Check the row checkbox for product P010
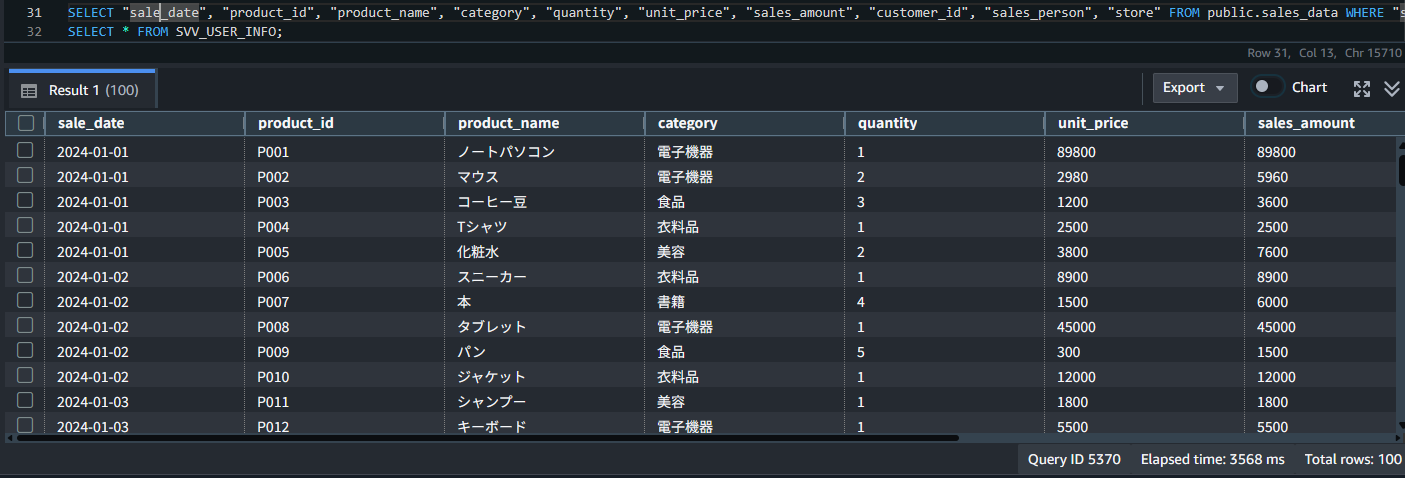The height and width of the screenshot is (478, 1405). pos(25,376)
